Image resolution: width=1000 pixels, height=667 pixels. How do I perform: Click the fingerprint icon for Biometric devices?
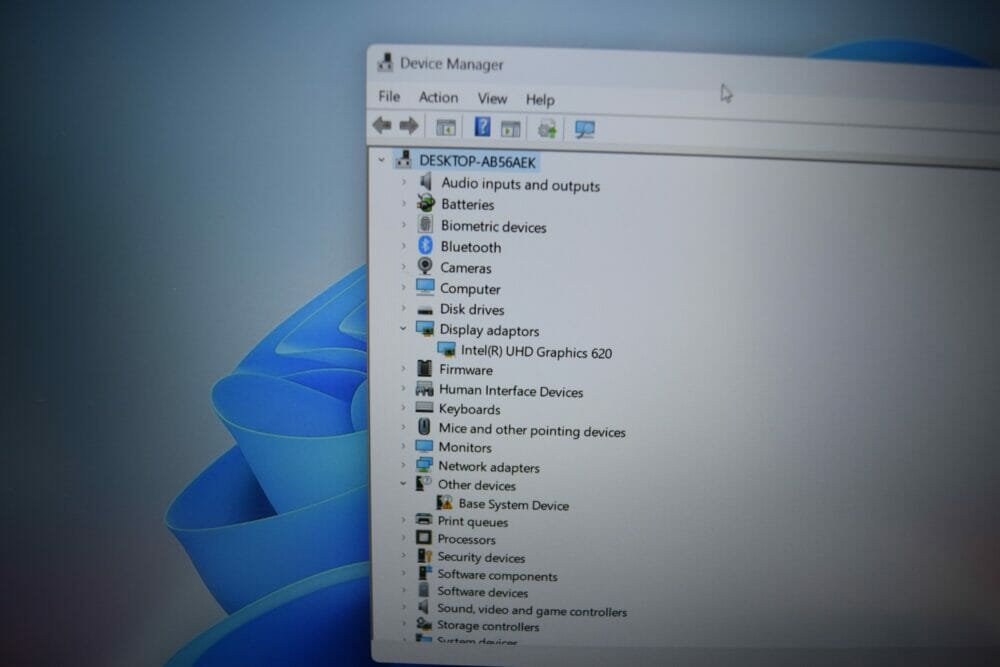pos(425,224)
